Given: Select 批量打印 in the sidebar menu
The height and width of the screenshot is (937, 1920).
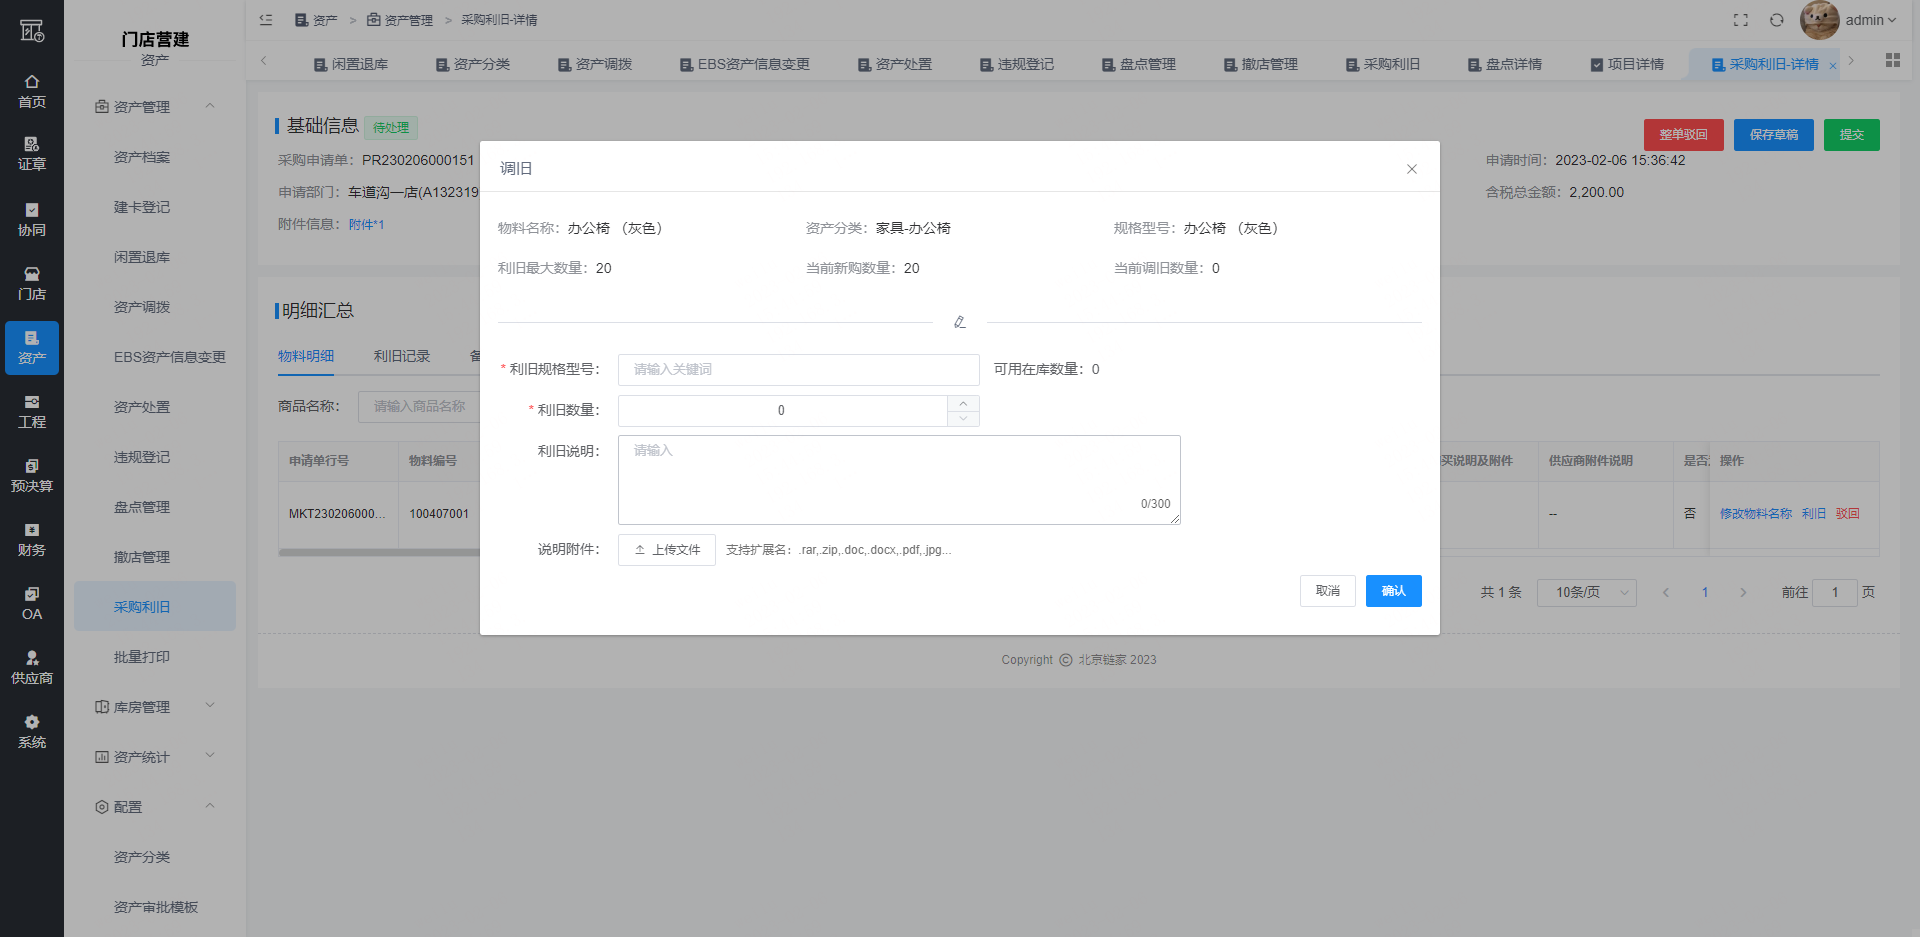Looking at the screenshot, I should click(142, 657).
